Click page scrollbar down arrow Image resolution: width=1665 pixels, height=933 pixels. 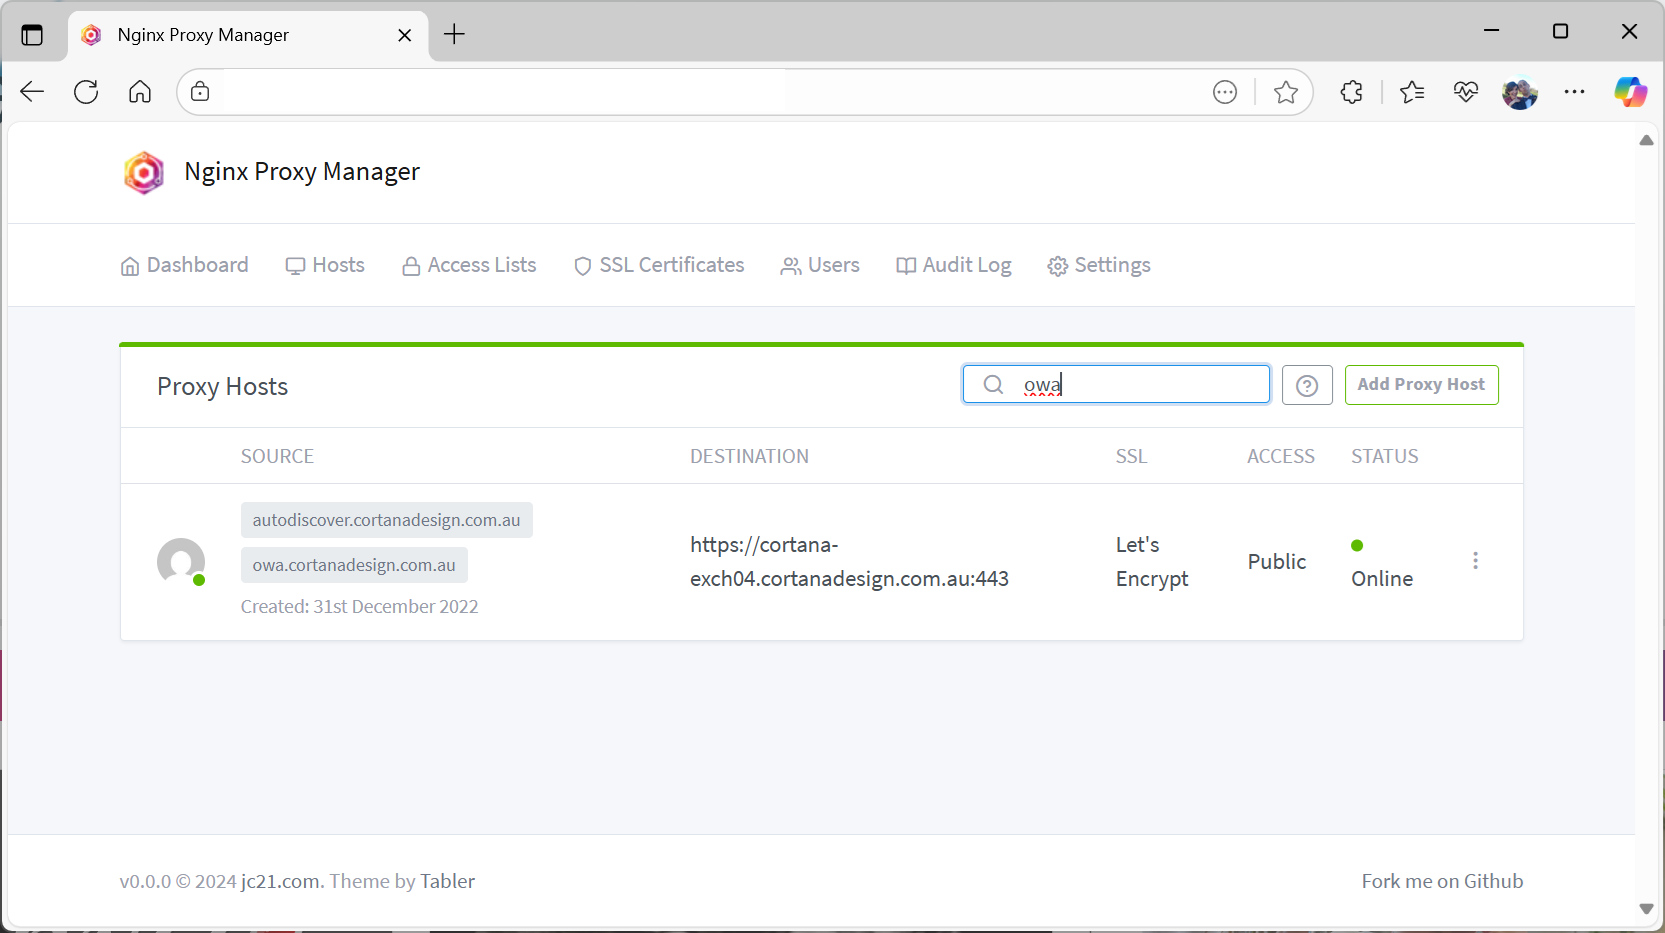[x=1646, y=909]
